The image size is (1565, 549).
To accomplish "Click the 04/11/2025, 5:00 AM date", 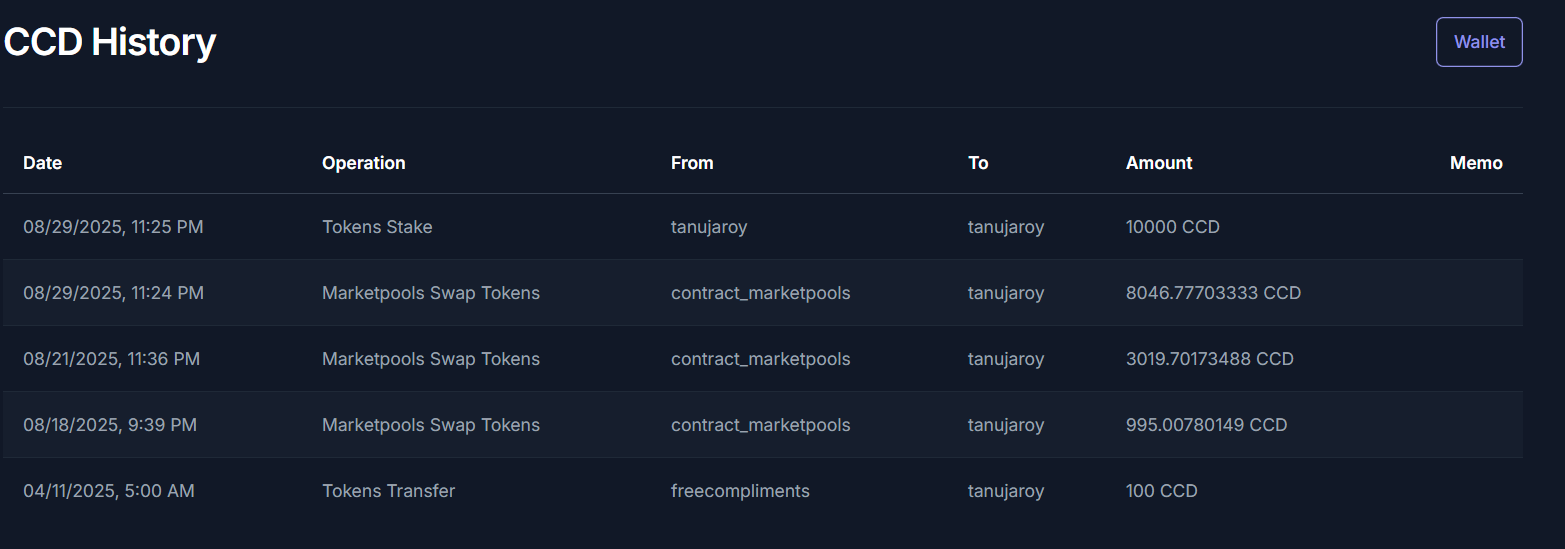I will coord(109,491).
